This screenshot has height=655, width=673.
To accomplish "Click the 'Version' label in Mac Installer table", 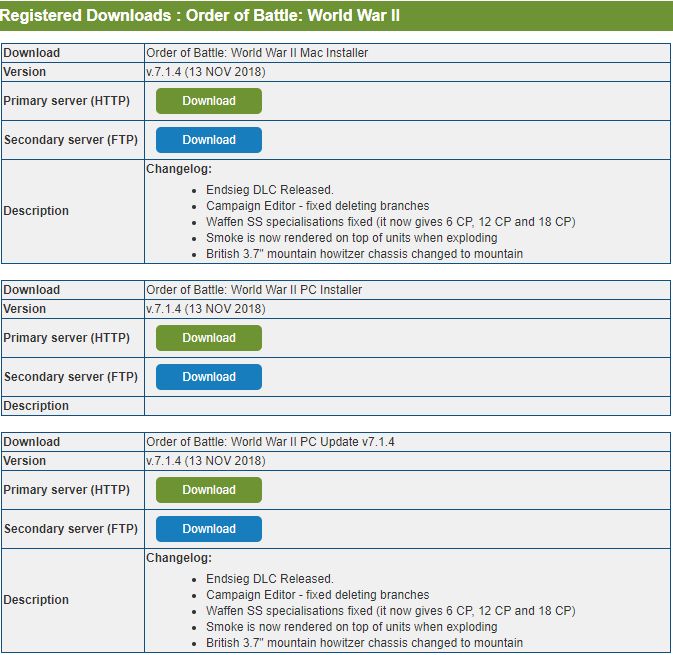I will click(24, 72).
